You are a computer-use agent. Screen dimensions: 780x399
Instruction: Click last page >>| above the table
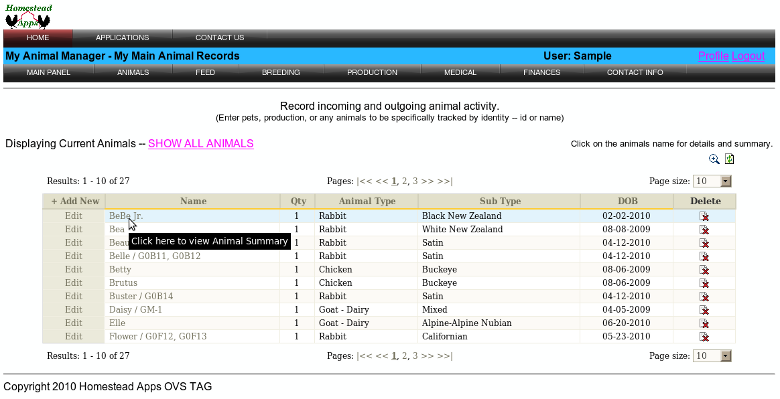(445, 181)
